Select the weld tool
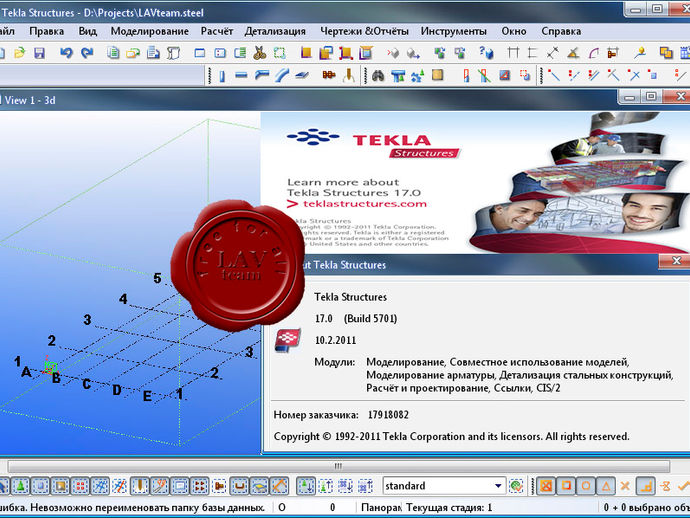The image size is (690, 518). click(x=349, y=76)
